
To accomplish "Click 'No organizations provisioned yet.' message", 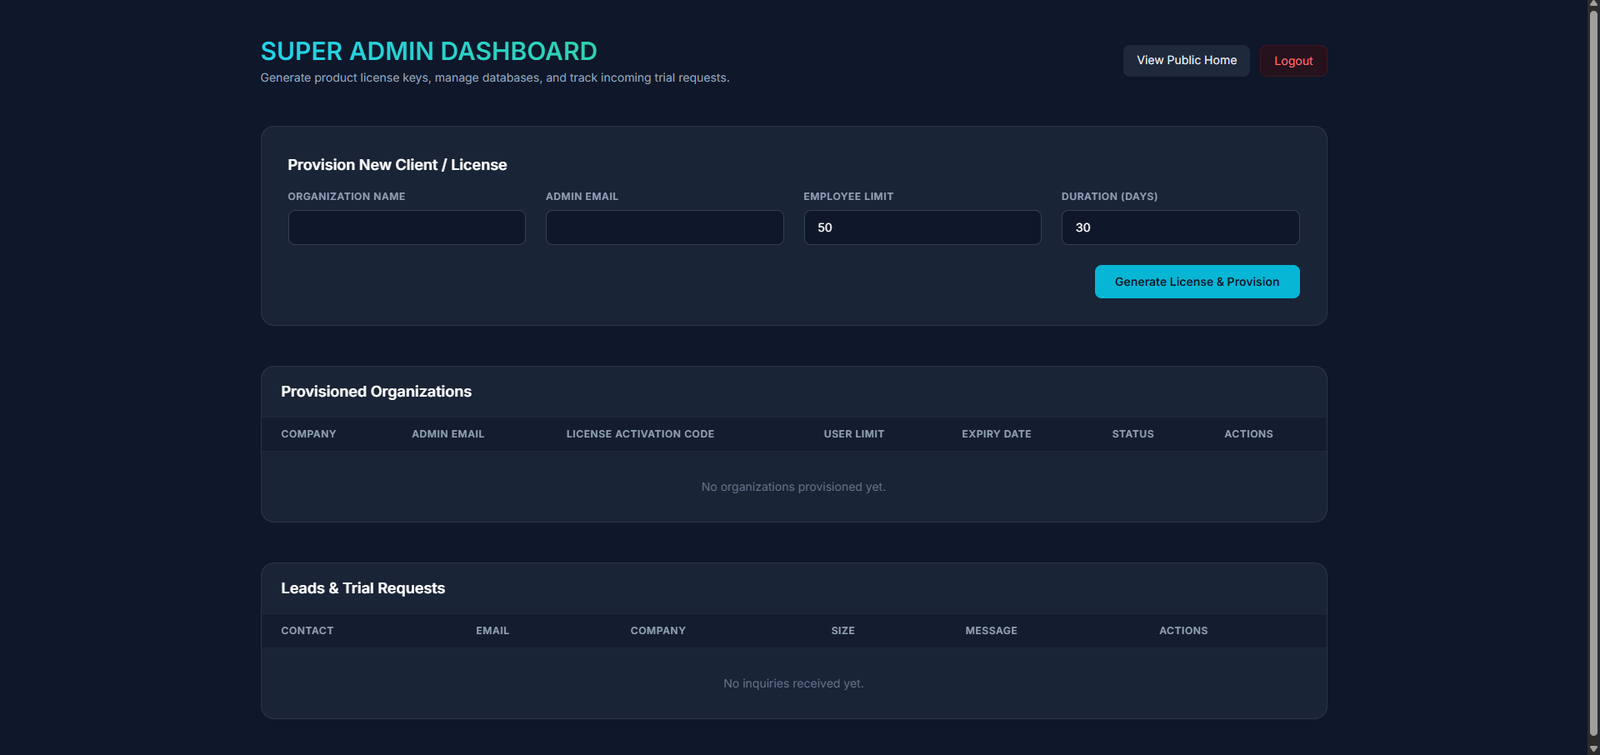I will [x=794, y=487].
